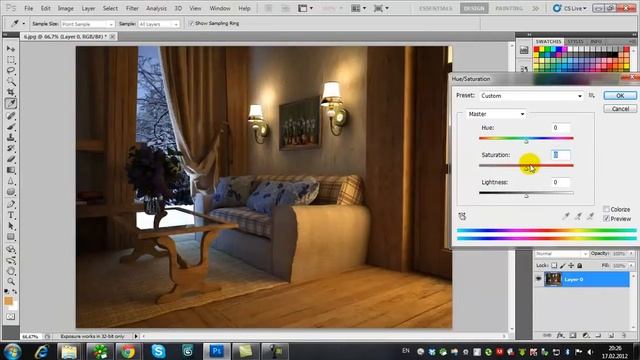Select the Brush tool
The image size is (640, 360).
[11, 127]
